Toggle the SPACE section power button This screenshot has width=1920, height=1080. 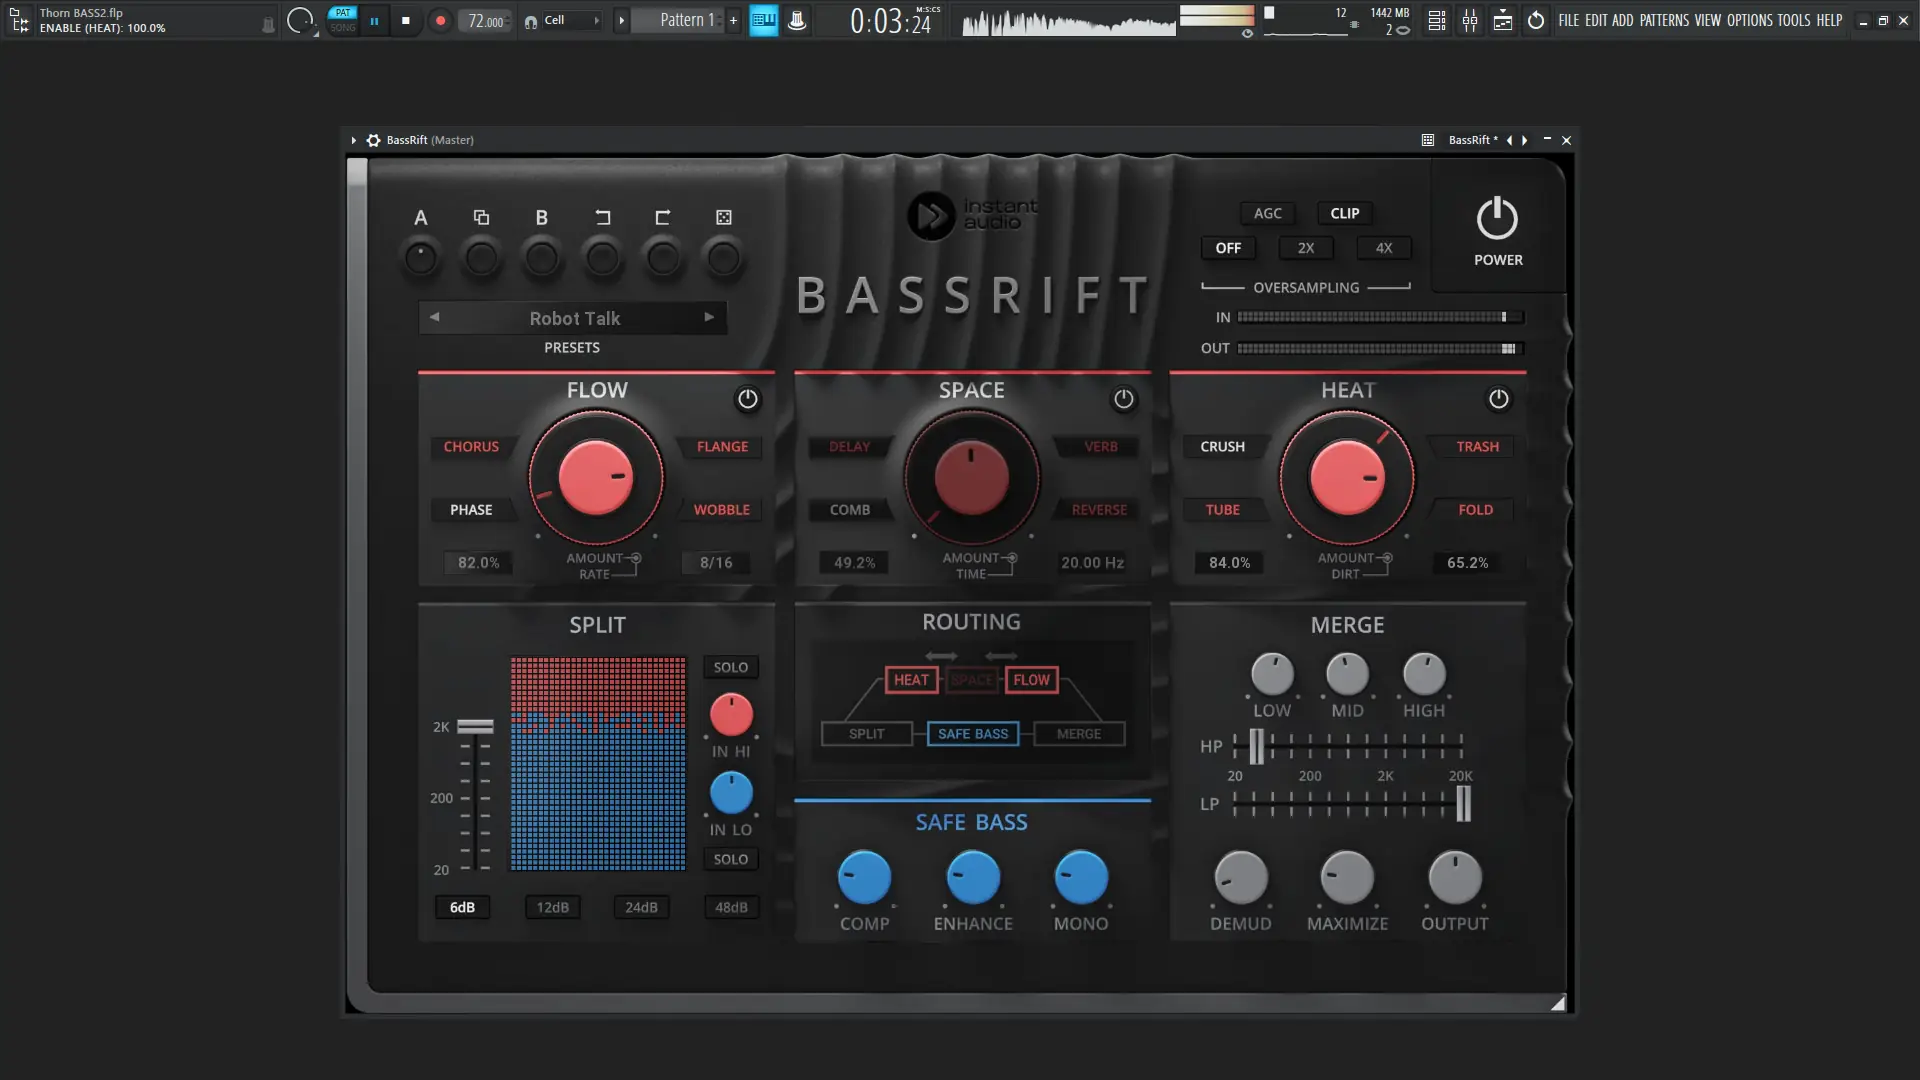1123,399
